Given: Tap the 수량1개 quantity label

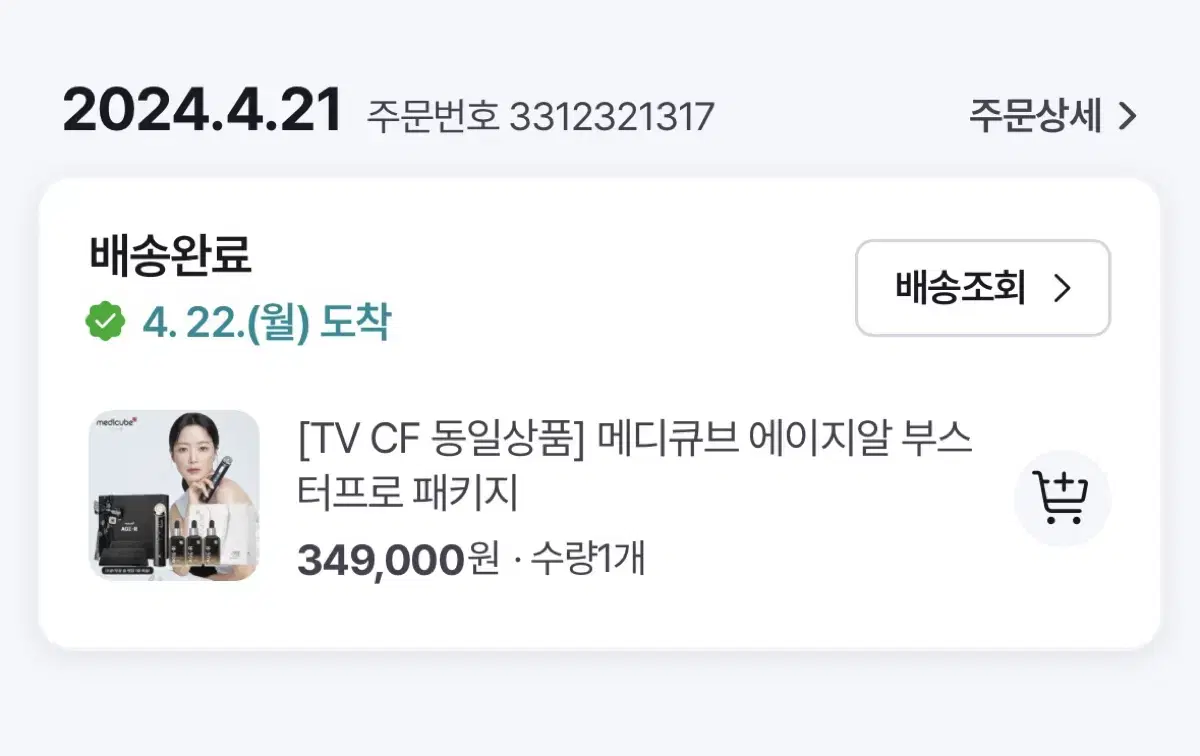Looking at the screenshot, I should click(586, 559).
